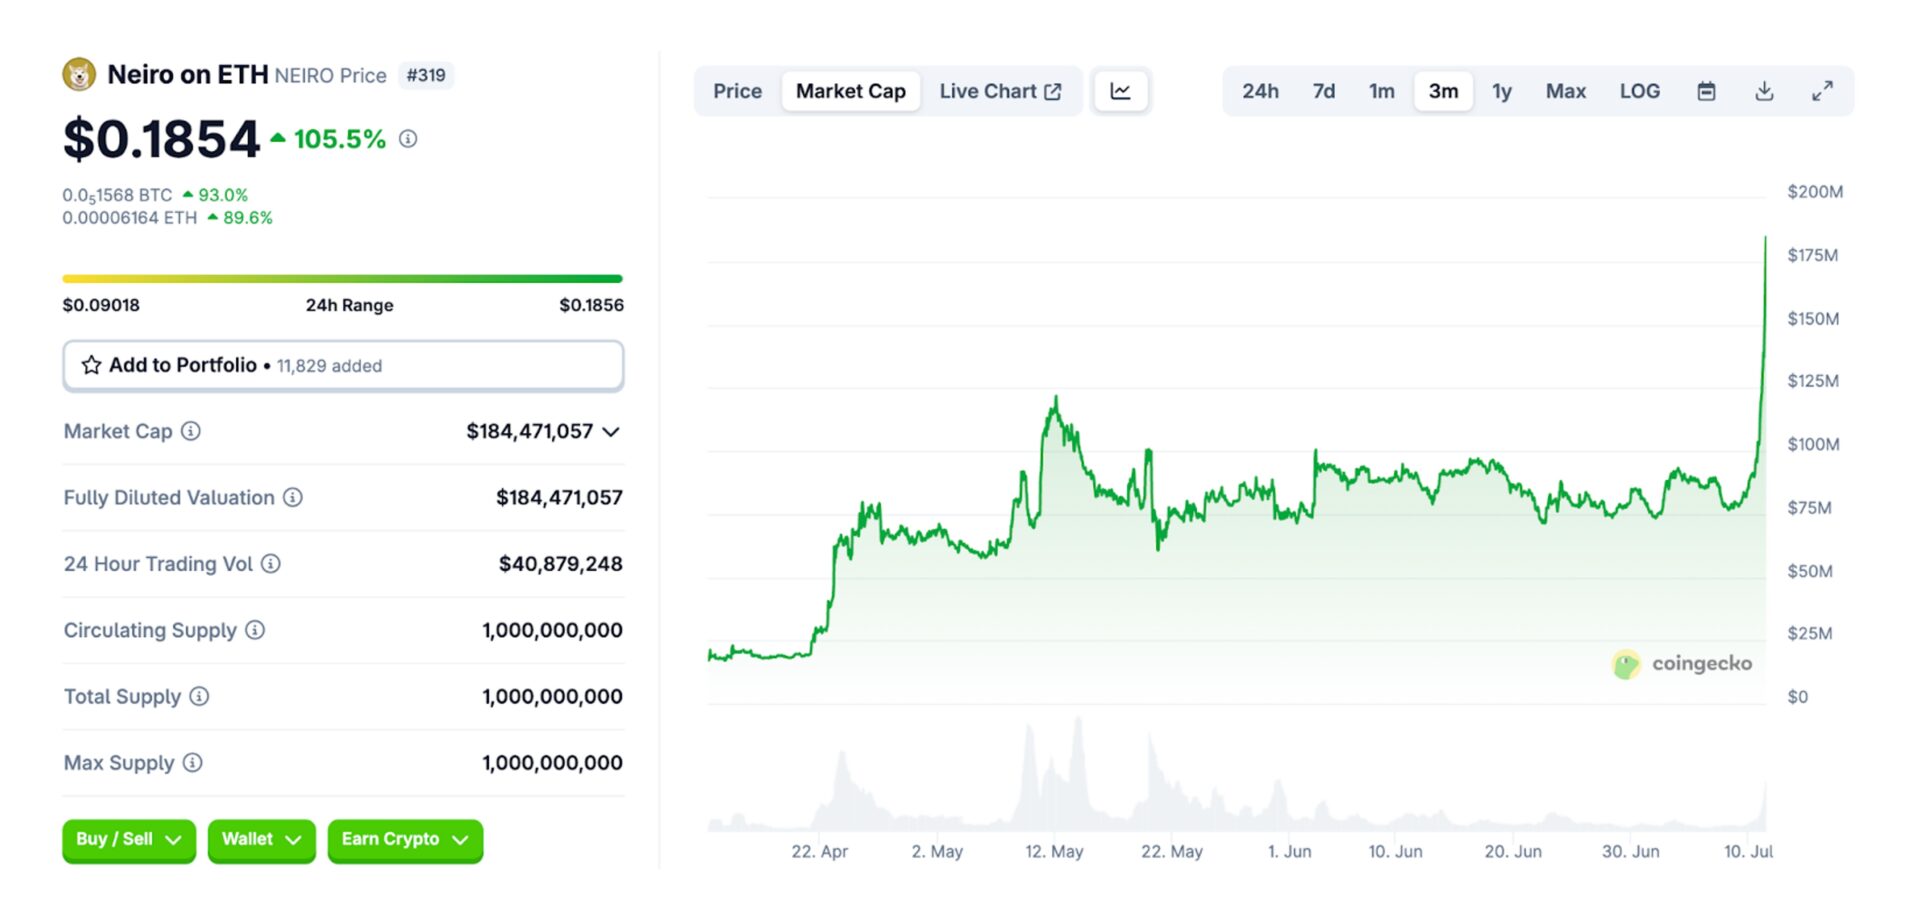
Task: Switch to the Price tab
Action: point(738,91)
